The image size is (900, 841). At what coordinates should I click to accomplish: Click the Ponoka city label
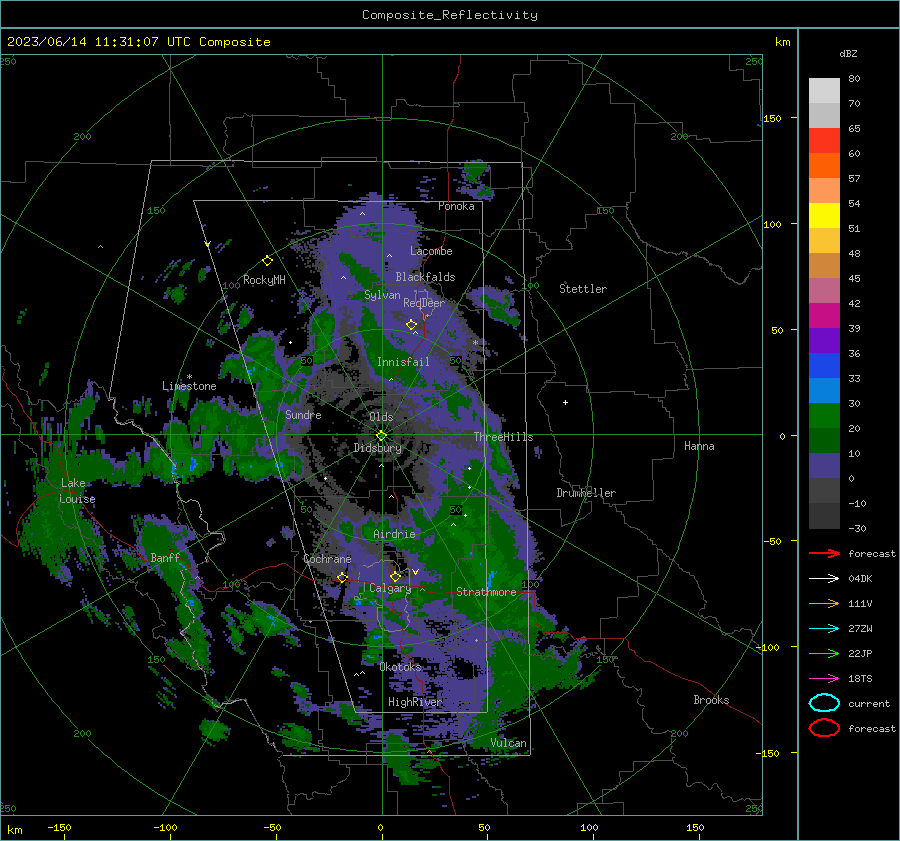click(x=456, y=206)
